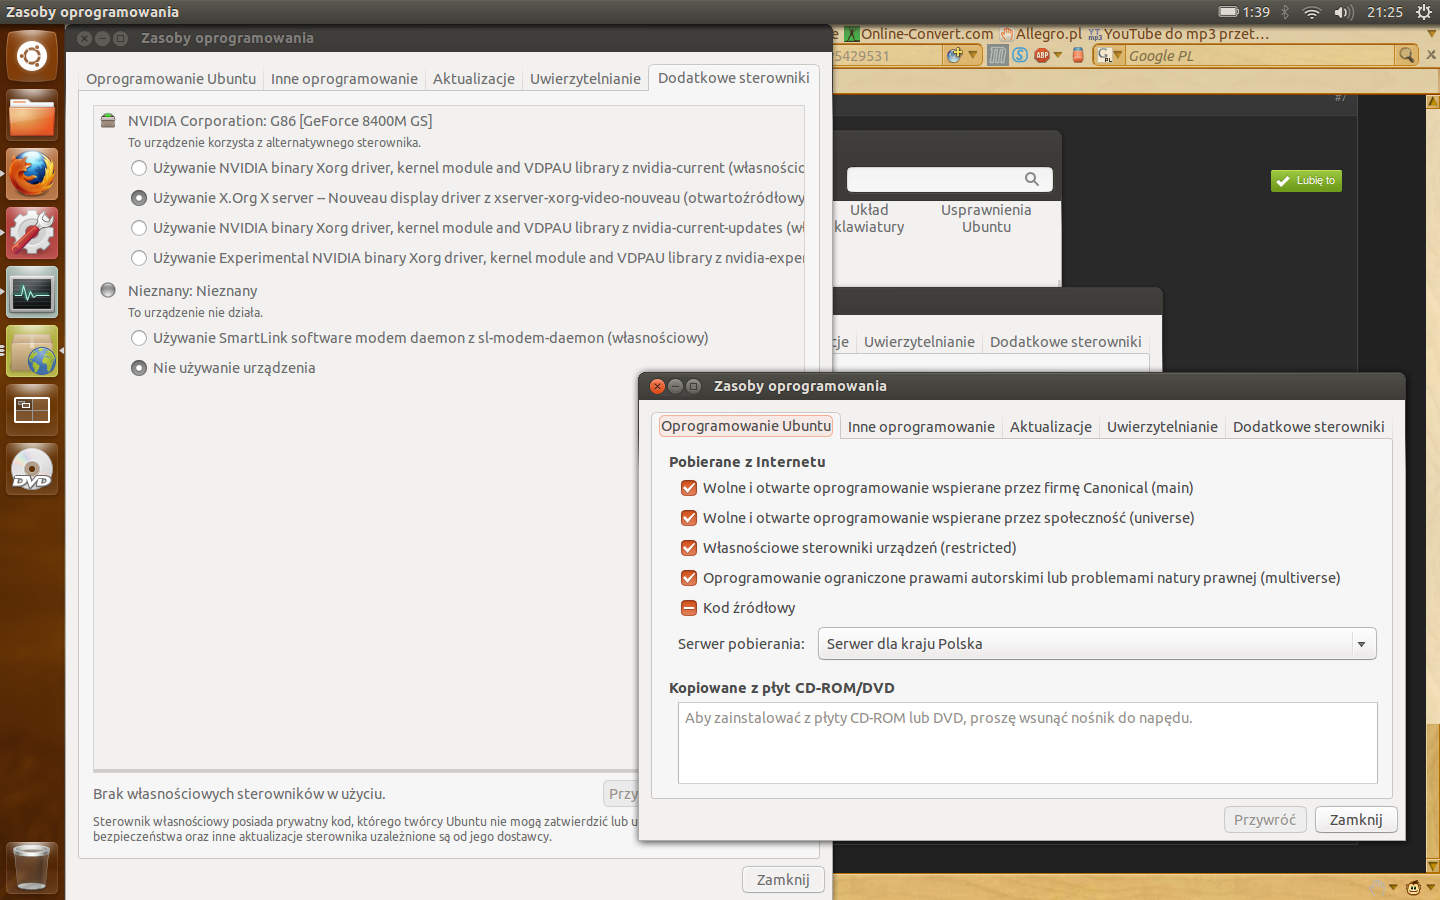Open the Workspace Switcher launcher icon
1440x900 pixels.
[x=32, y=410]
